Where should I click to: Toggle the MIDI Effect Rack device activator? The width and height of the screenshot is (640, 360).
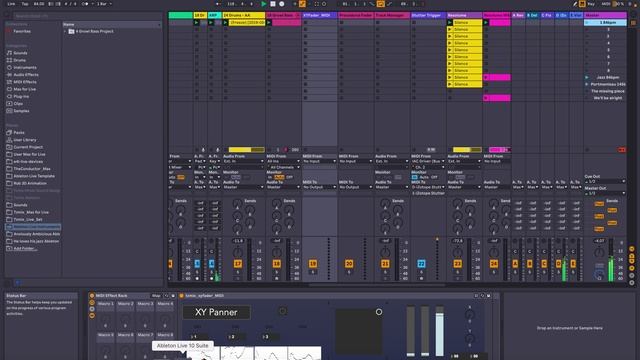point(92,296)
